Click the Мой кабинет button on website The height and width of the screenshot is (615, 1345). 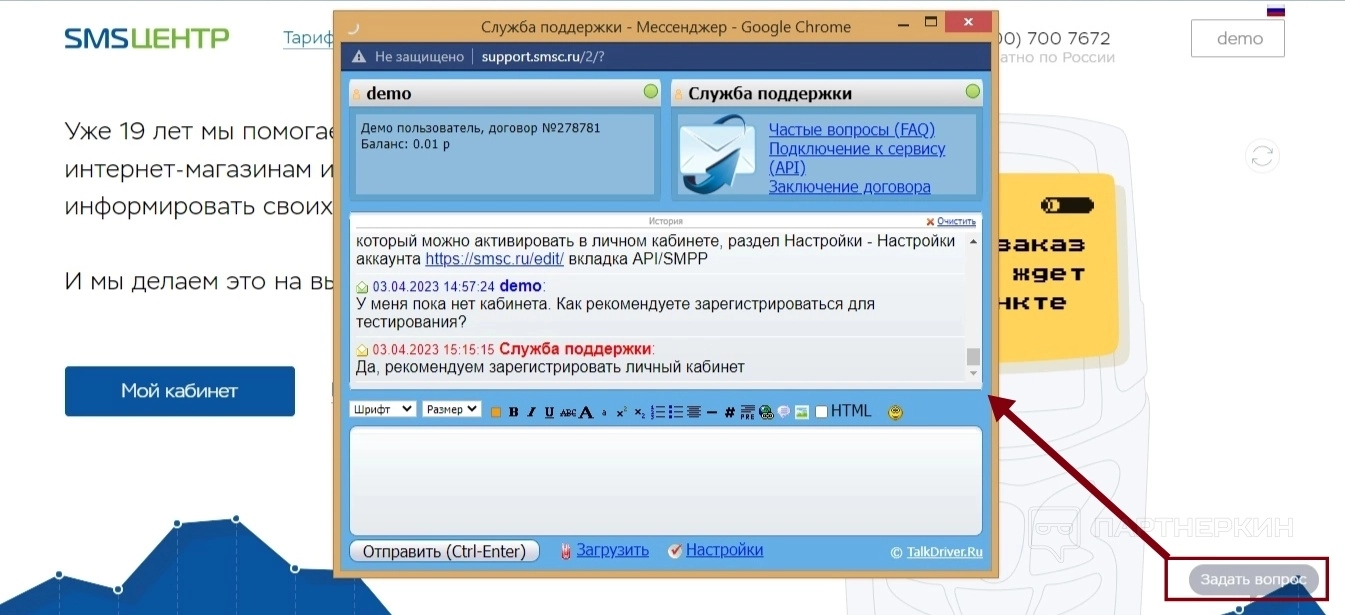pos(180,391)
